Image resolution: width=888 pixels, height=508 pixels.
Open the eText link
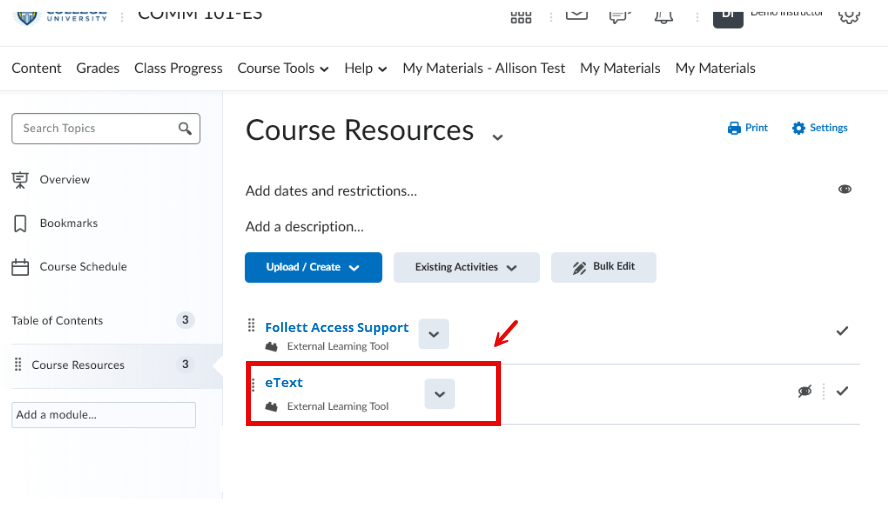[x=284, y=382]
